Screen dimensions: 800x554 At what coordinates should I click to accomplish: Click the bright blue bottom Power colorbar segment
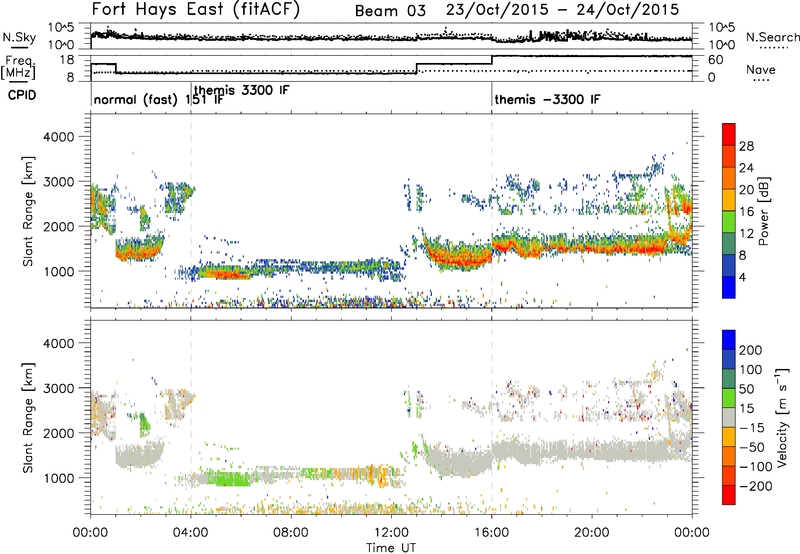[x=729, y=287]
